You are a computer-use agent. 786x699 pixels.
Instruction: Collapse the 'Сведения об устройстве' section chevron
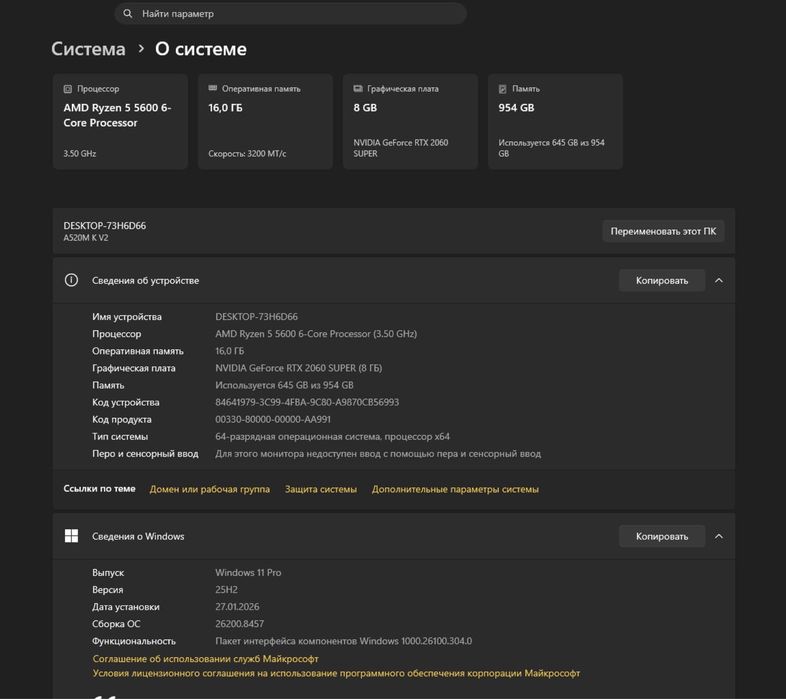click(719, 280)
